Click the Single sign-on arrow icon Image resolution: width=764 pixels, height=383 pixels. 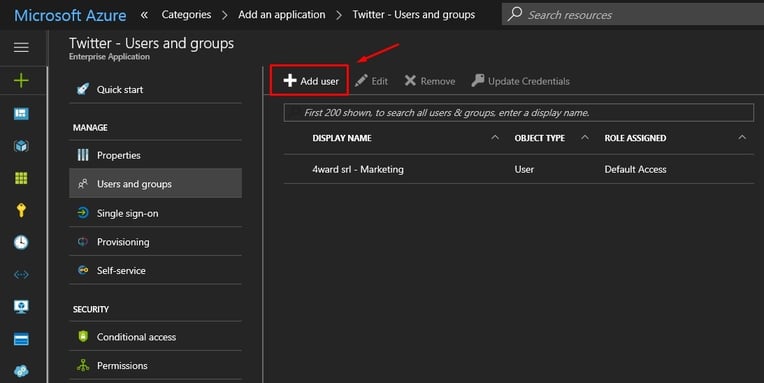pyautogui.click(x=83, y=213)
